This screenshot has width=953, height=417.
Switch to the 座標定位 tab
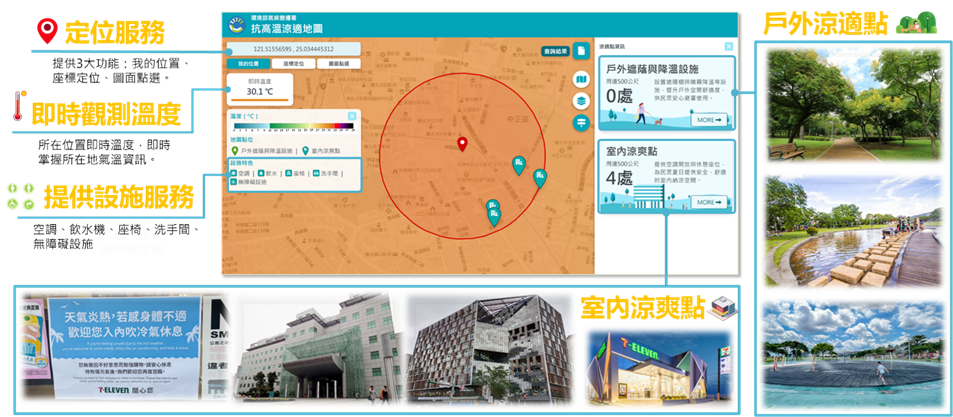coord(293,64)
